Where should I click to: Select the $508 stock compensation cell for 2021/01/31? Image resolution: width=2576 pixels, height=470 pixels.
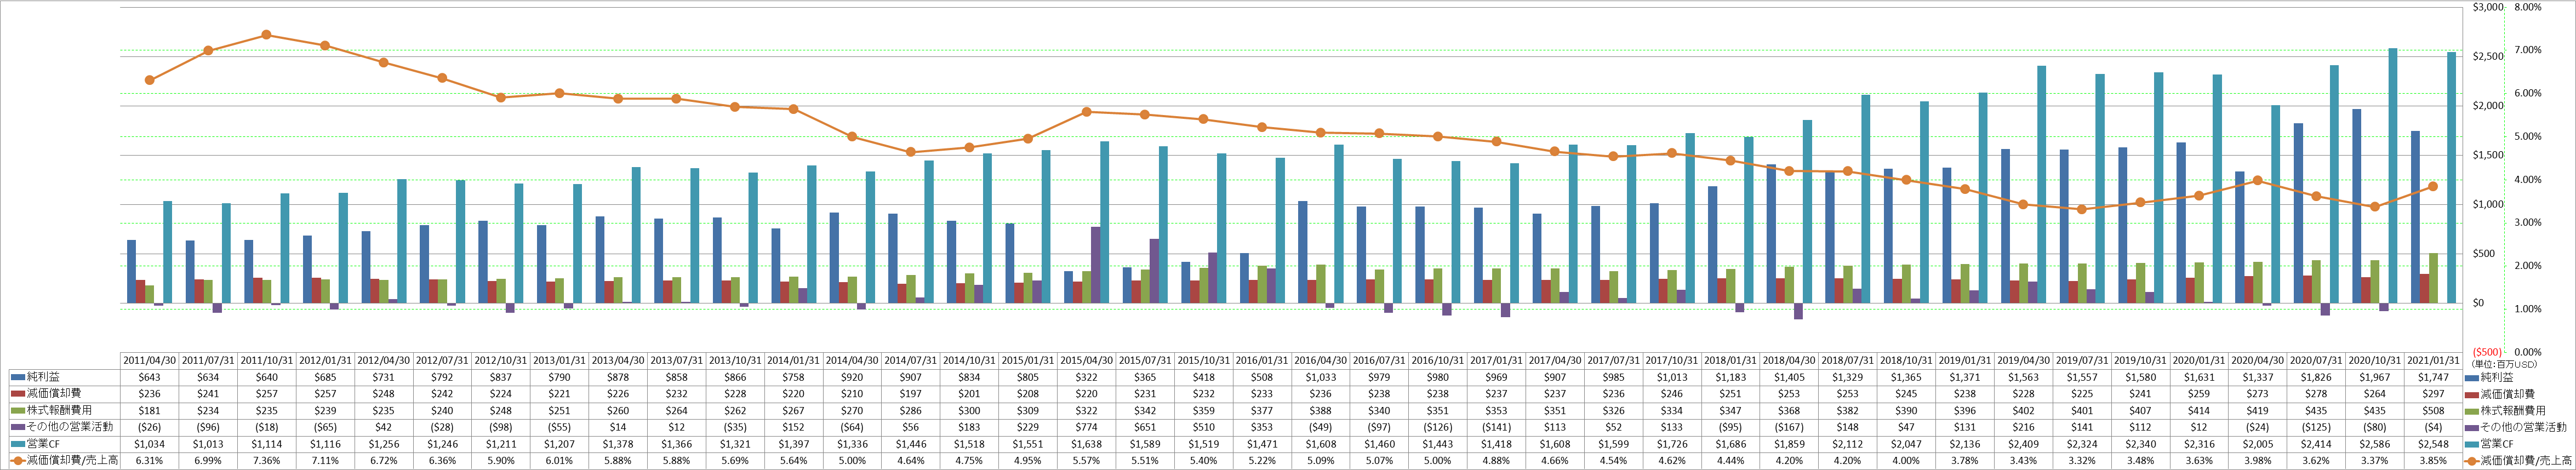point(2433,410)
